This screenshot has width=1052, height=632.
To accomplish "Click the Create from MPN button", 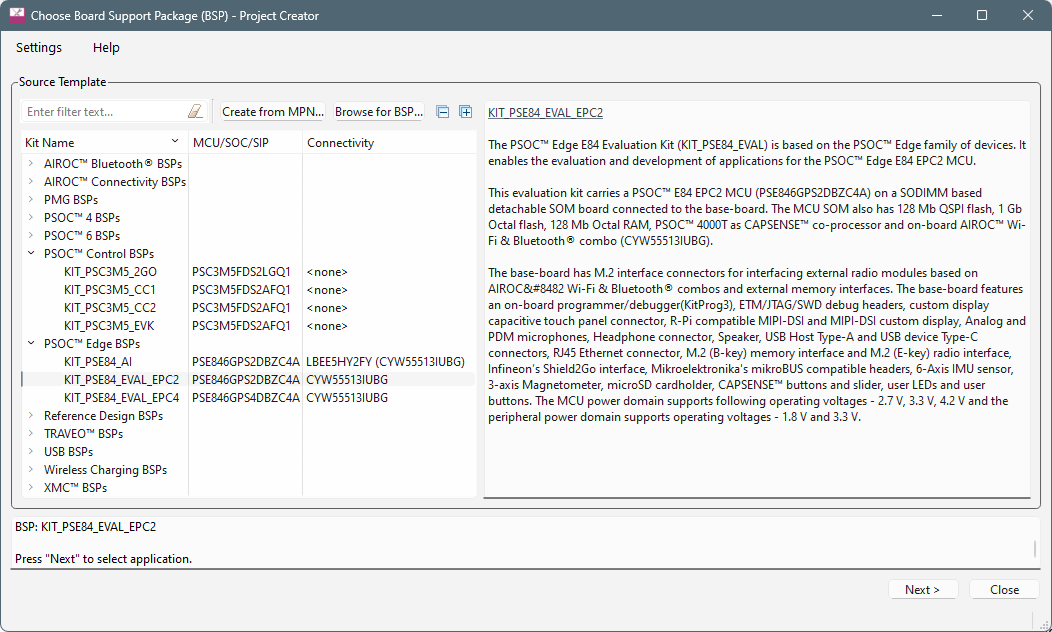I will [273, 112].
